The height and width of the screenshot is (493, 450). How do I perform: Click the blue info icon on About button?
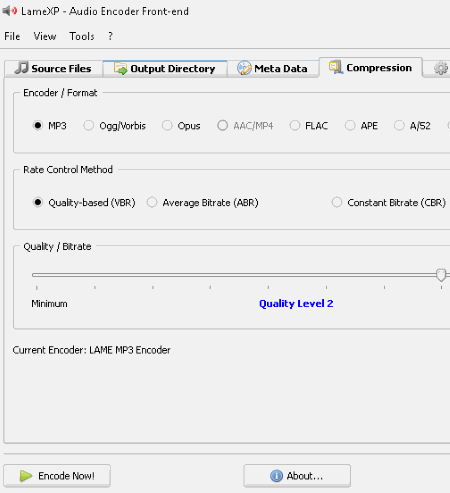tap(276, 476)
